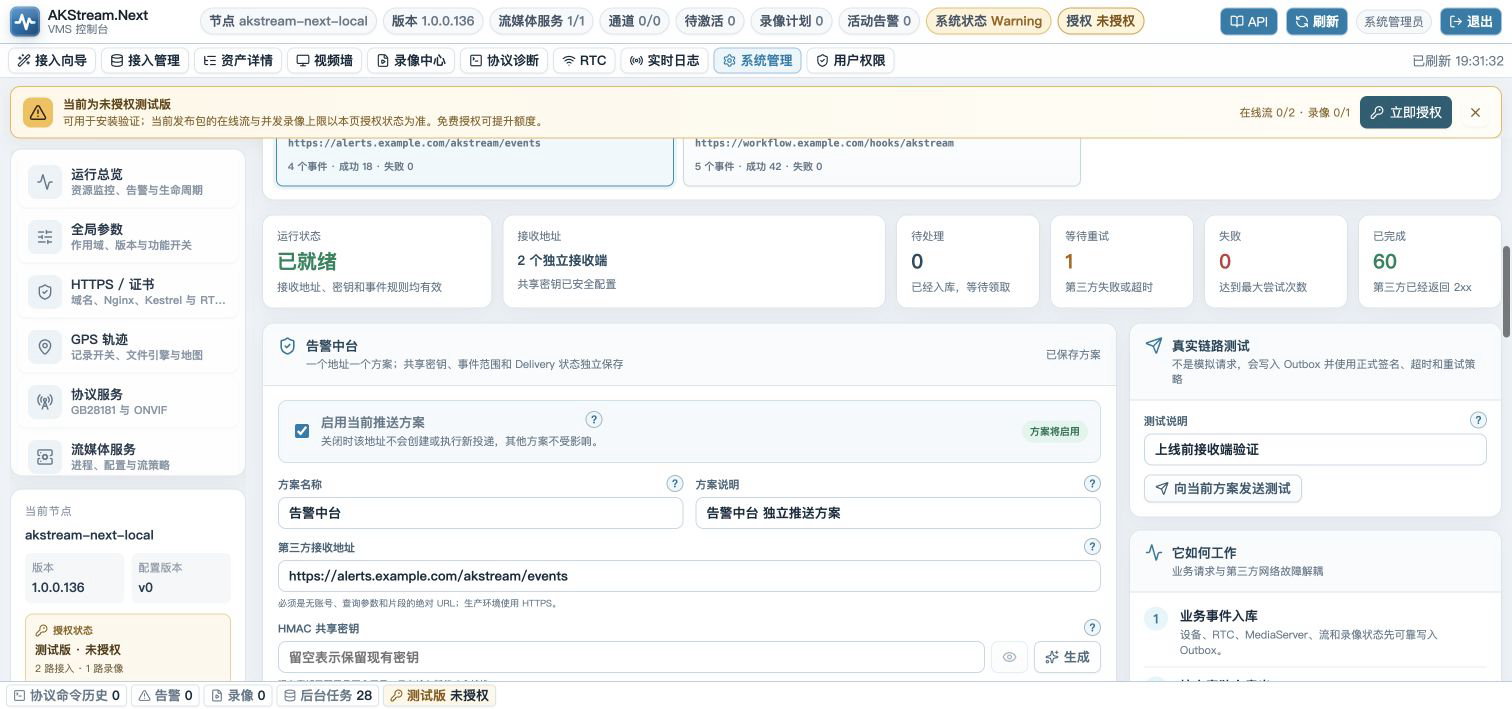Open the 接入向导 tab
Viewport: 1512px width, 709px height.
(x=52, y=60)
